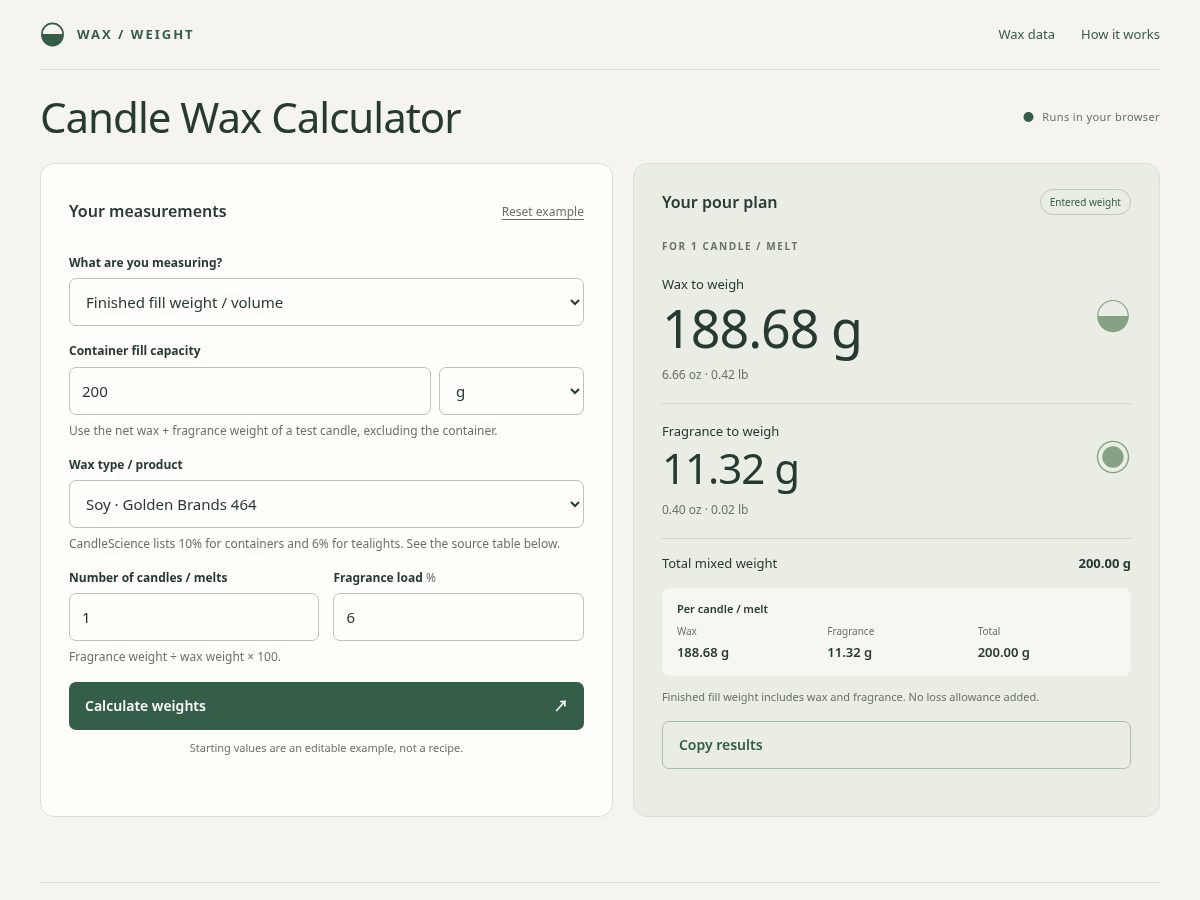
Task: Open the What are you measuring dropdown
Action: [326, 302]
